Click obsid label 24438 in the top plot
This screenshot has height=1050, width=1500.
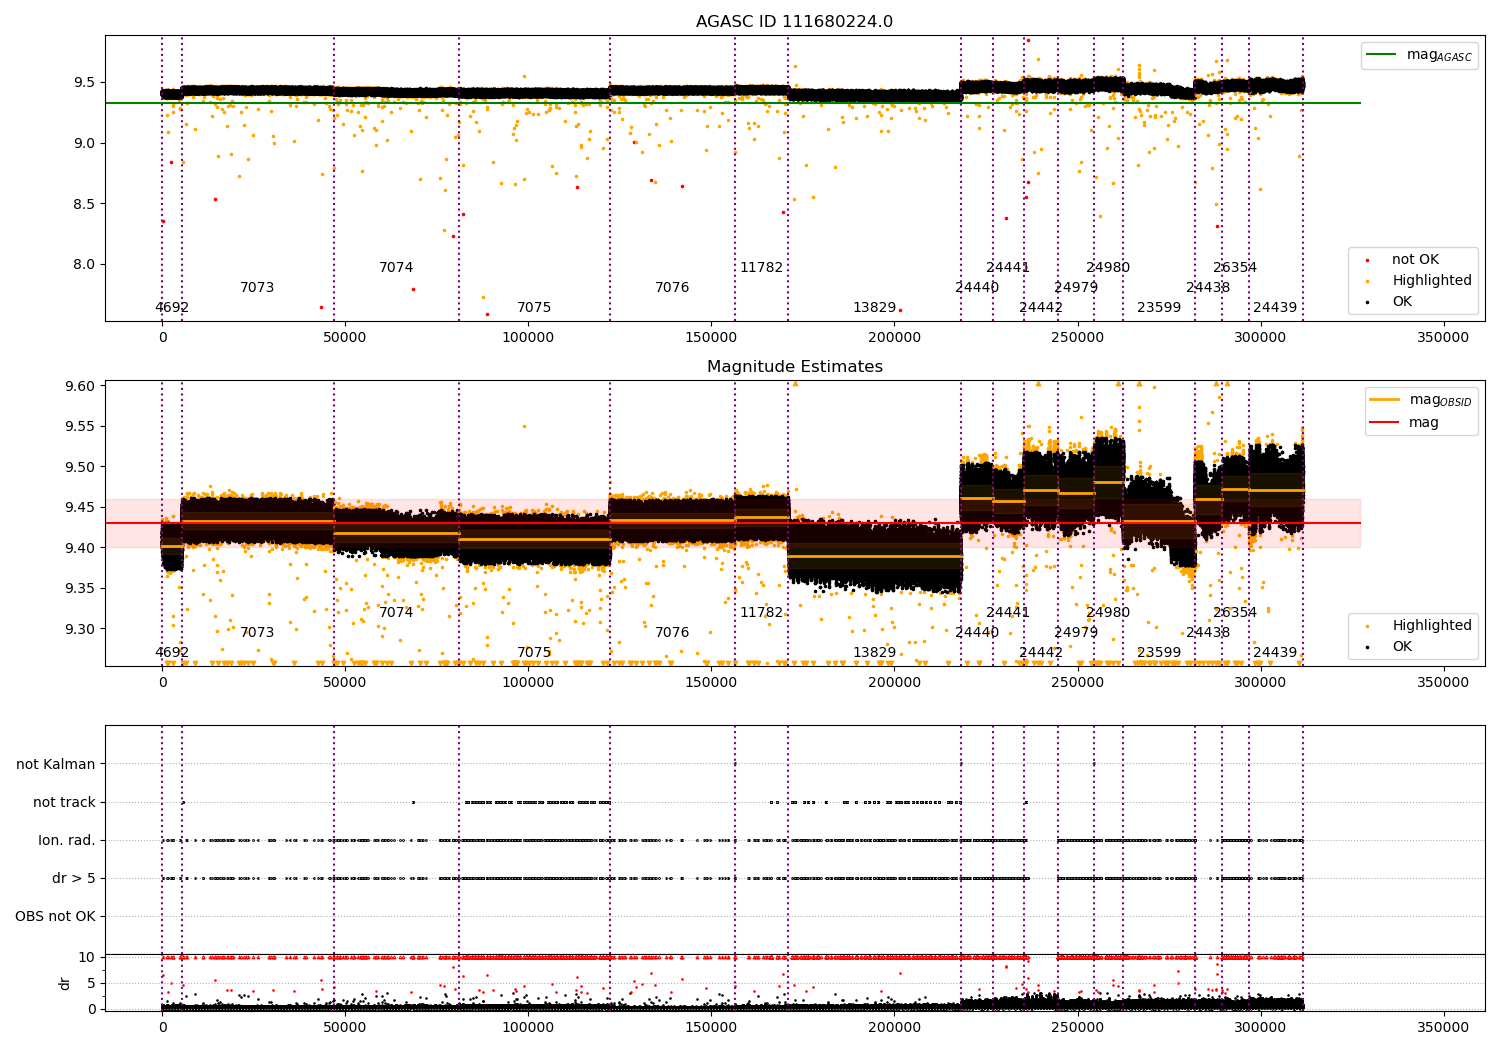click(x=1208, y=288)
